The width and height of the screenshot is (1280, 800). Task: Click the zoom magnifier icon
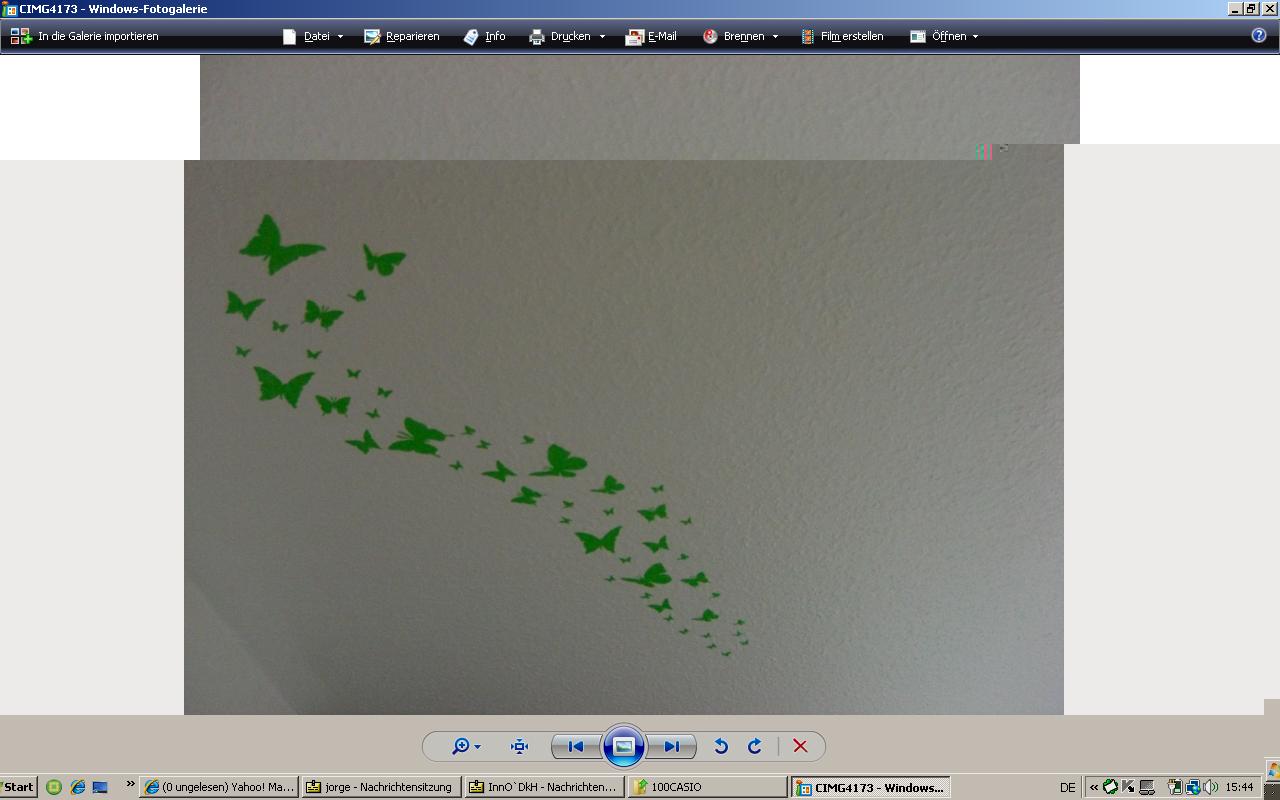(461, 746)
